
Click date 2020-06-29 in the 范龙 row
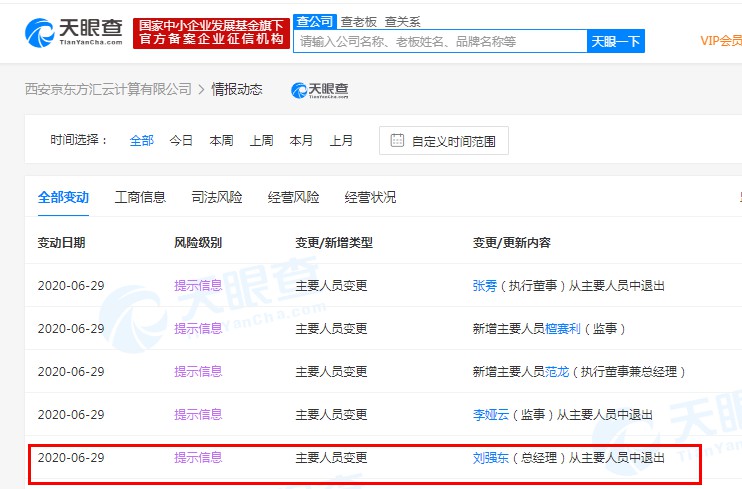71,372
